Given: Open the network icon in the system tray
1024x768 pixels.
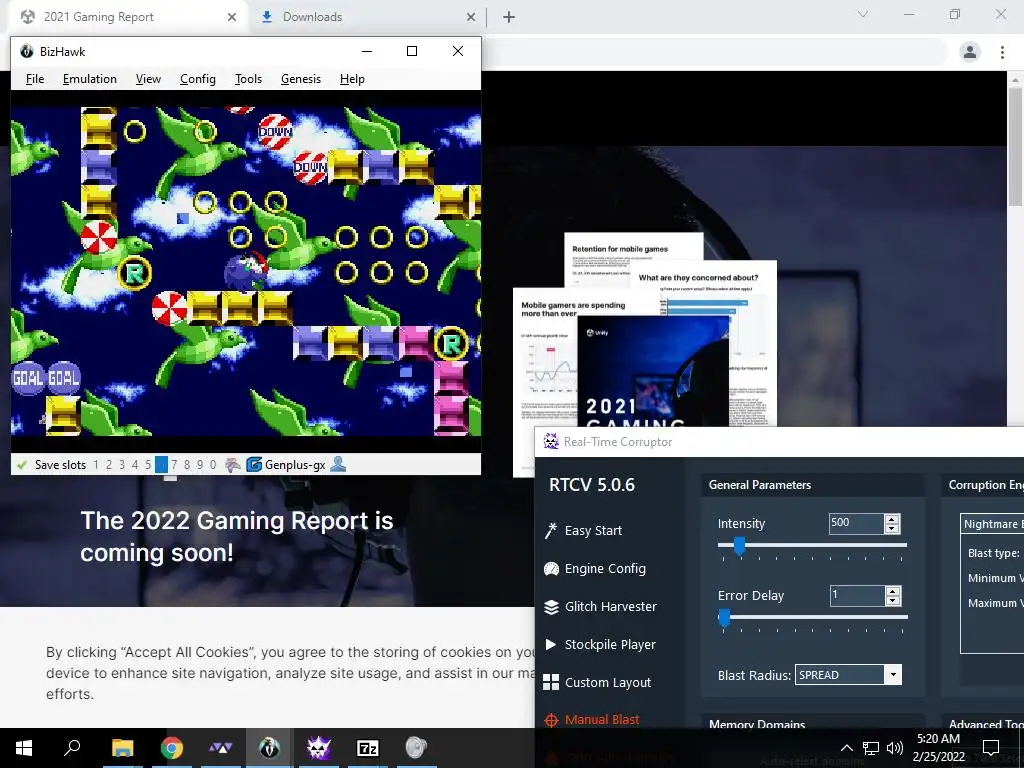Looking at the screenshot, I should pos(871,748).
